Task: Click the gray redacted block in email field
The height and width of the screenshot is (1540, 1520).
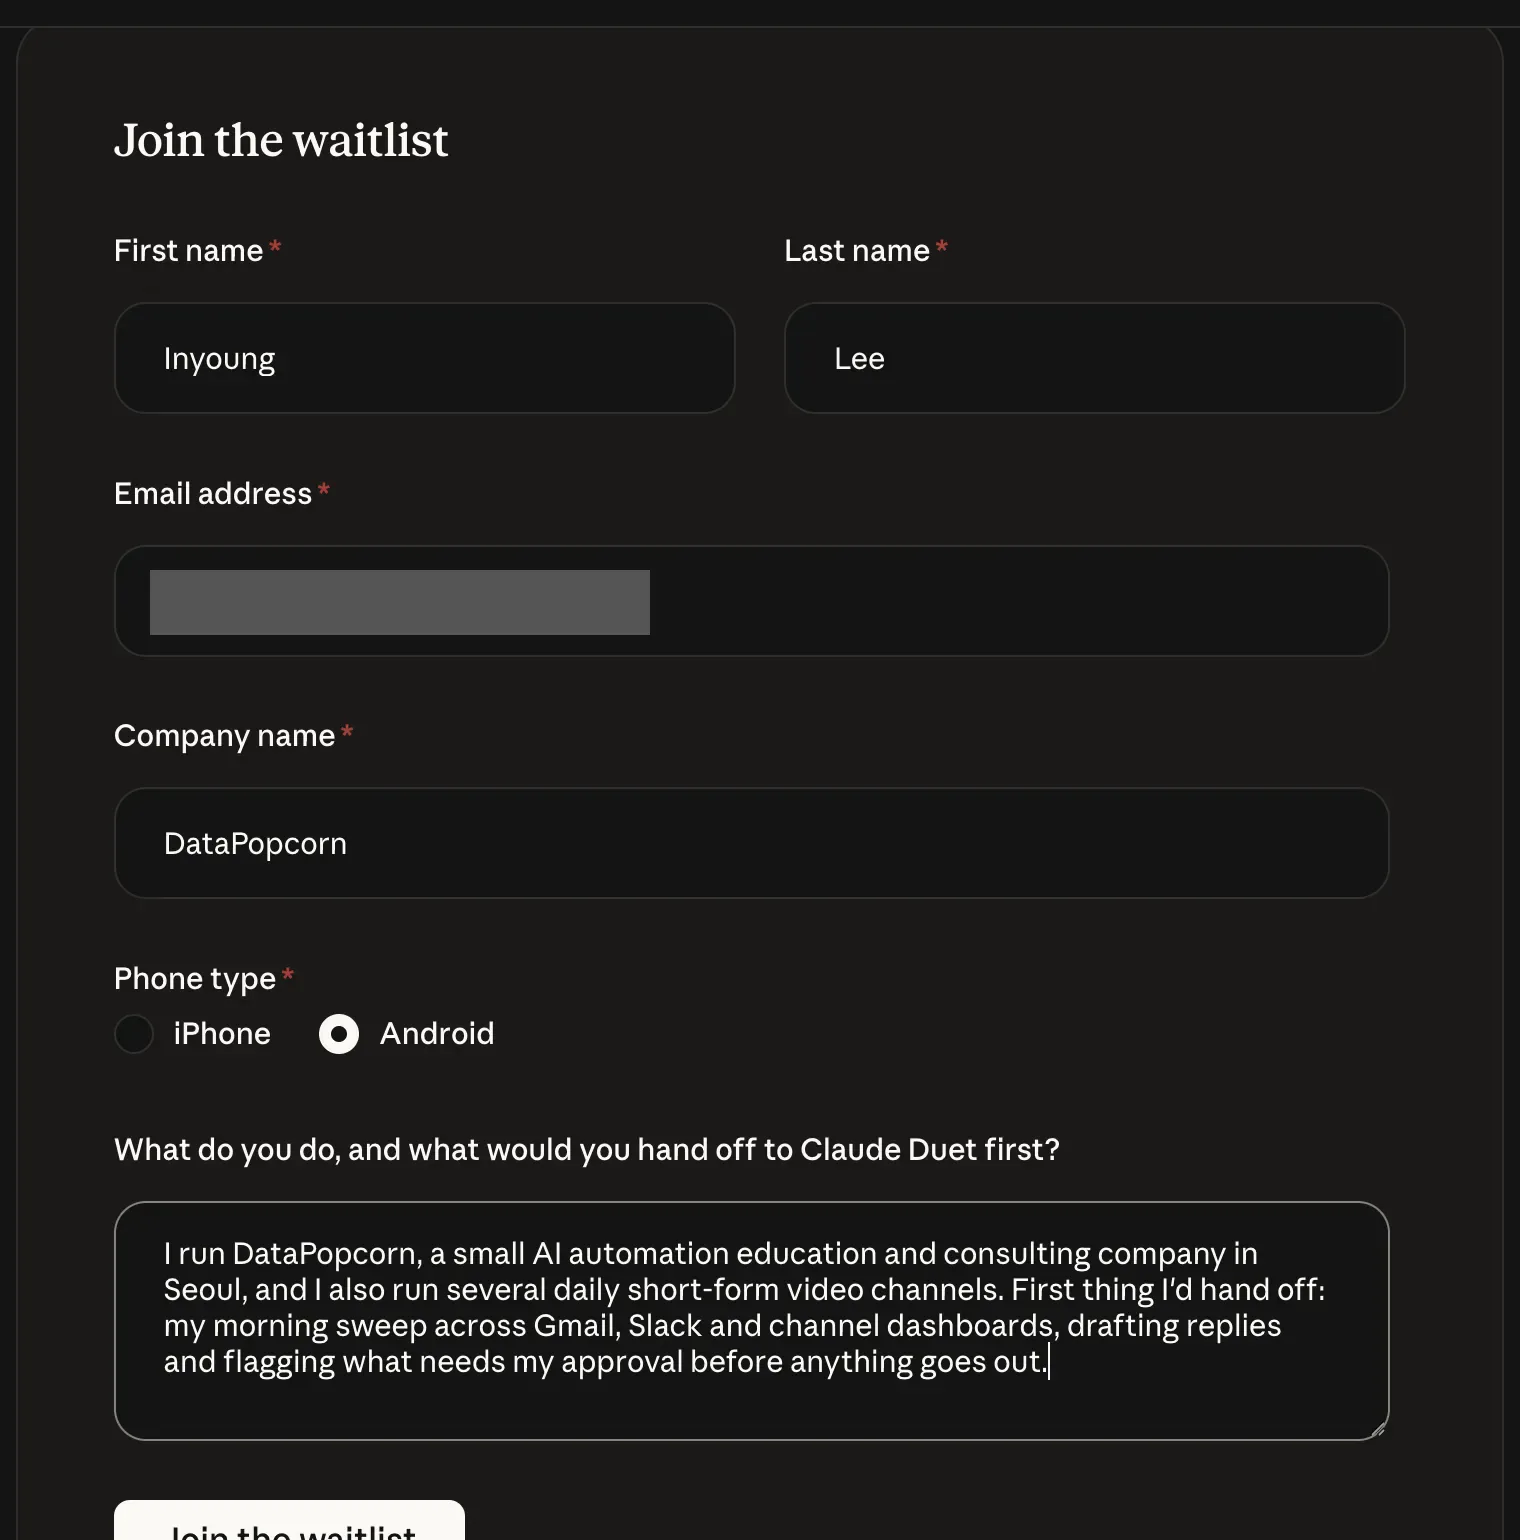Action: pos(400,602)
